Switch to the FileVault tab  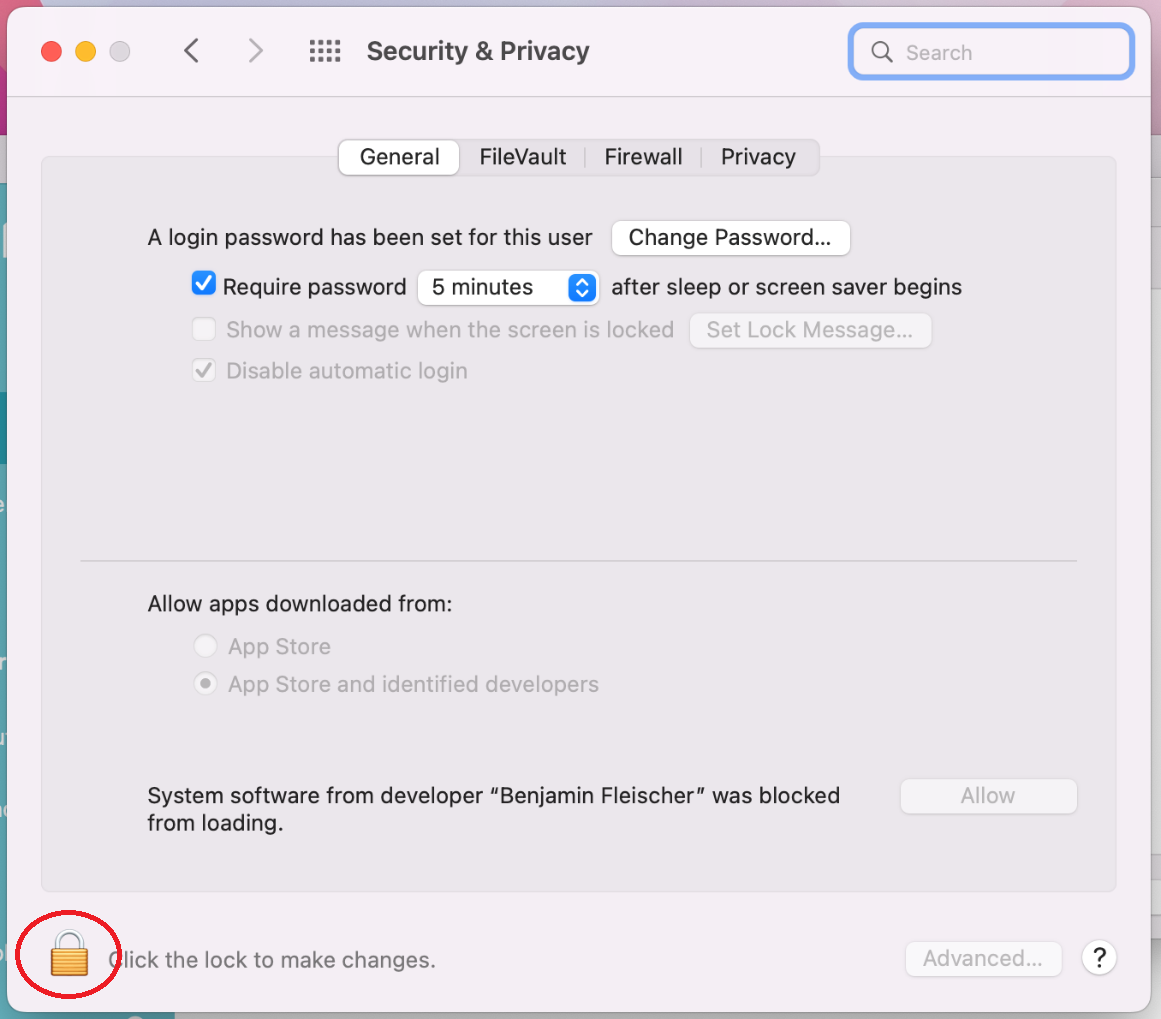click(523, 157)
